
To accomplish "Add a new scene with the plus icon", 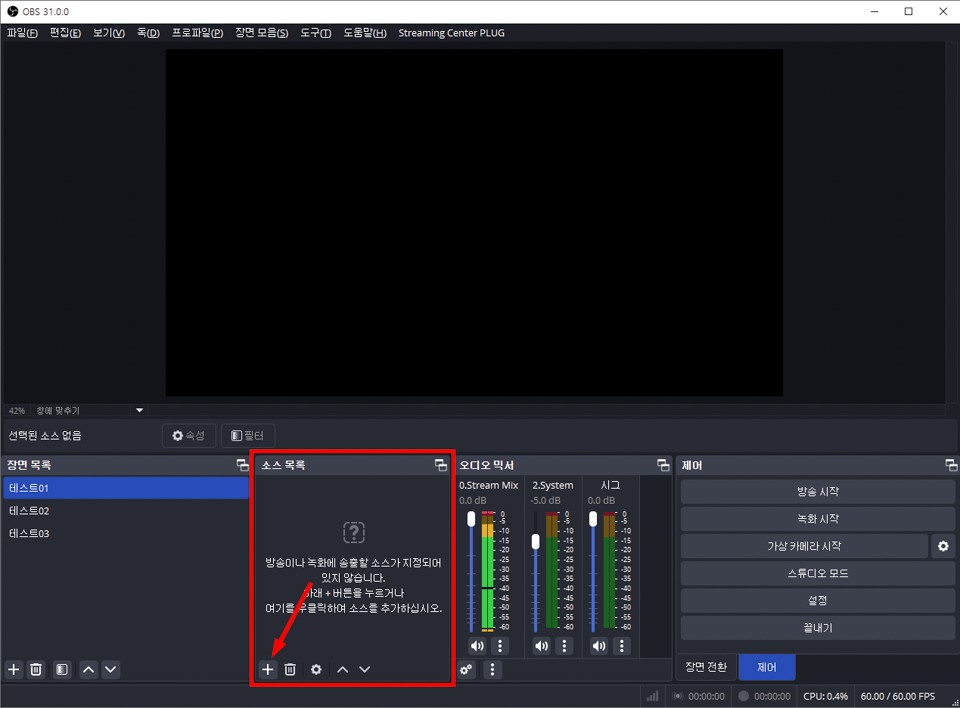I will (14, 669).
